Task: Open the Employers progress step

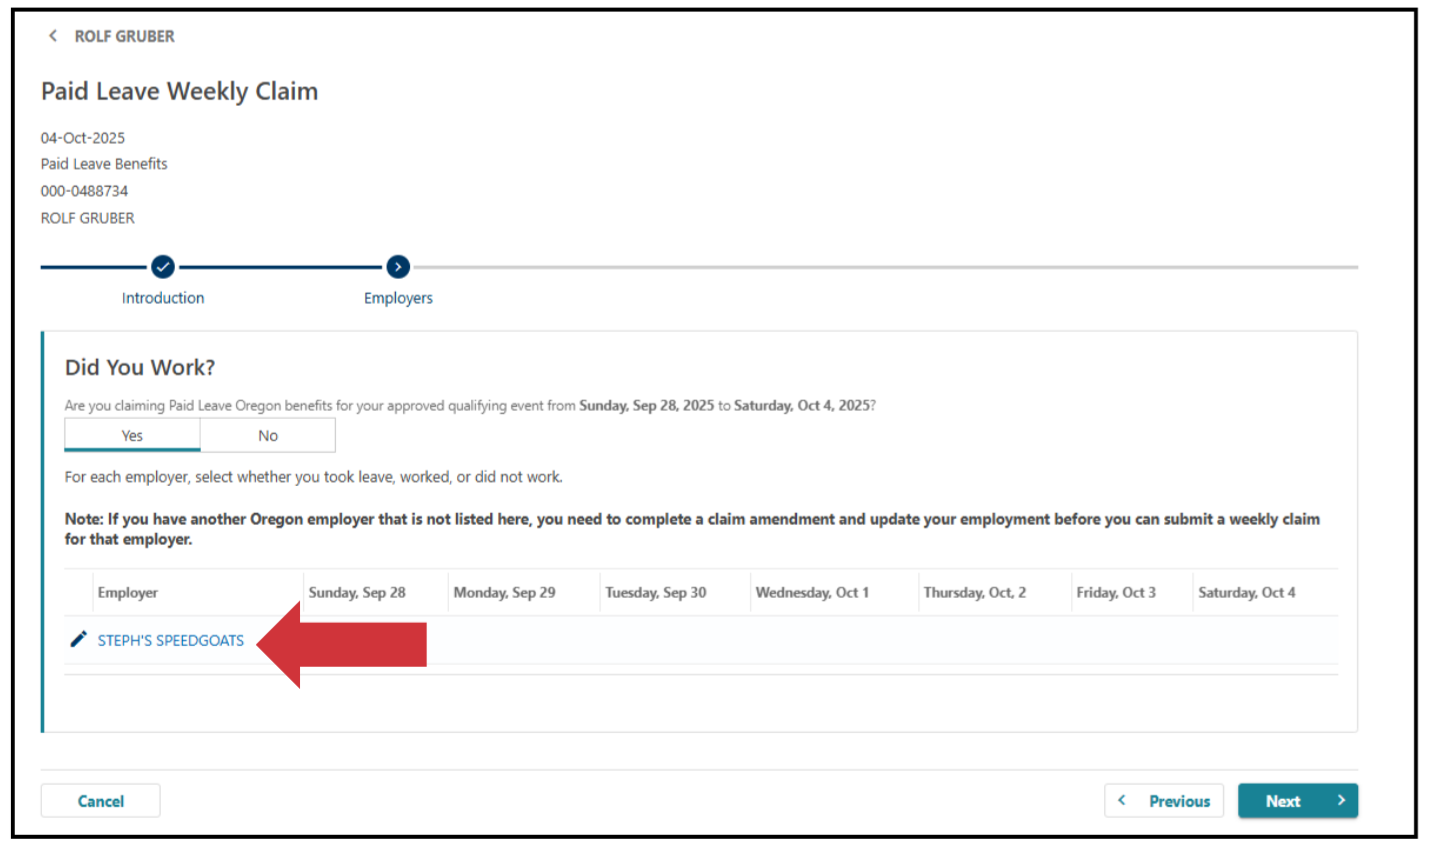Action: 398,297
